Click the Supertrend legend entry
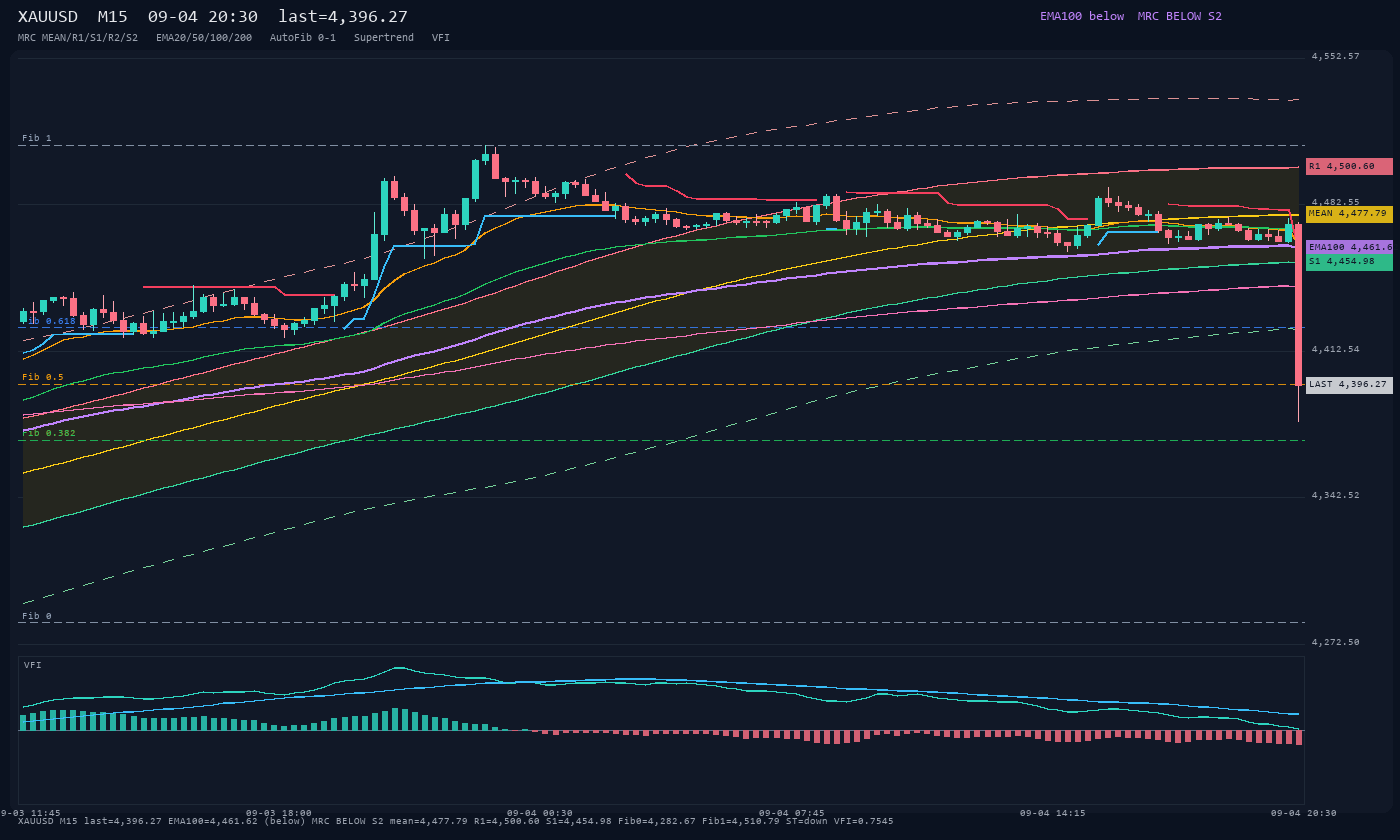 click(384, 38)
